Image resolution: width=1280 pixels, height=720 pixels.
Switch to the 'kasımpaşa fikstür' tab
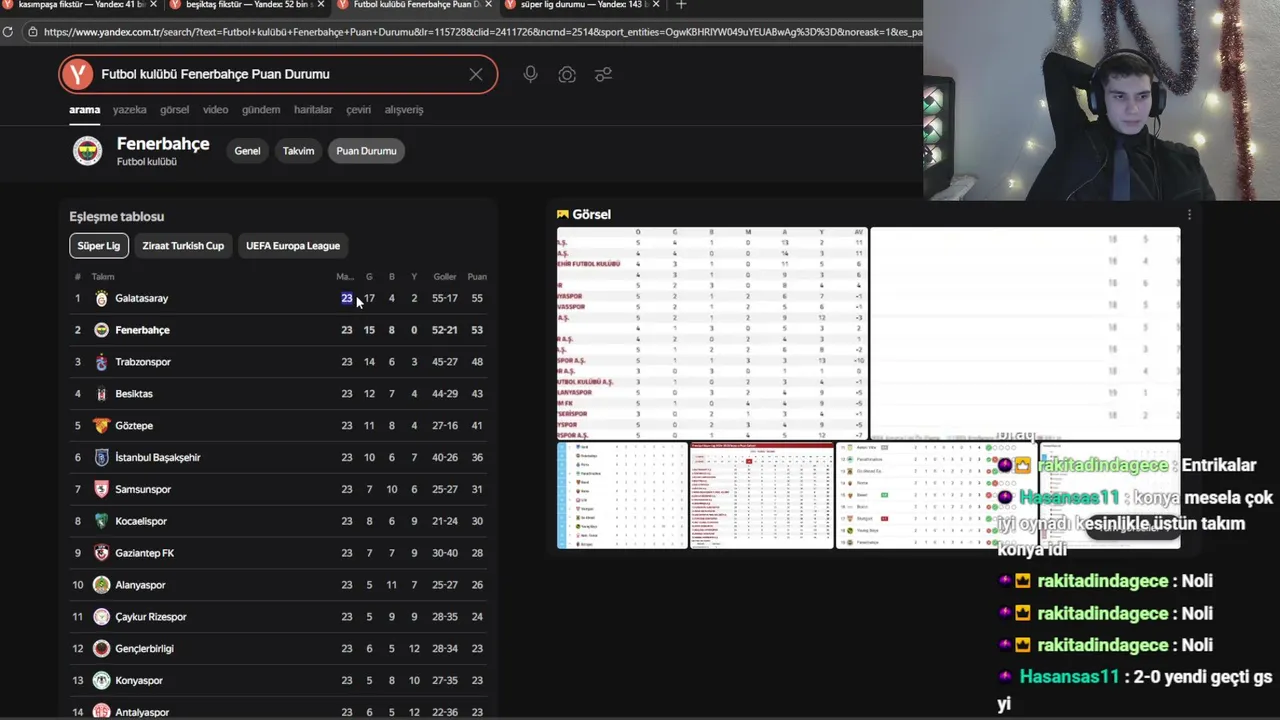80,5
